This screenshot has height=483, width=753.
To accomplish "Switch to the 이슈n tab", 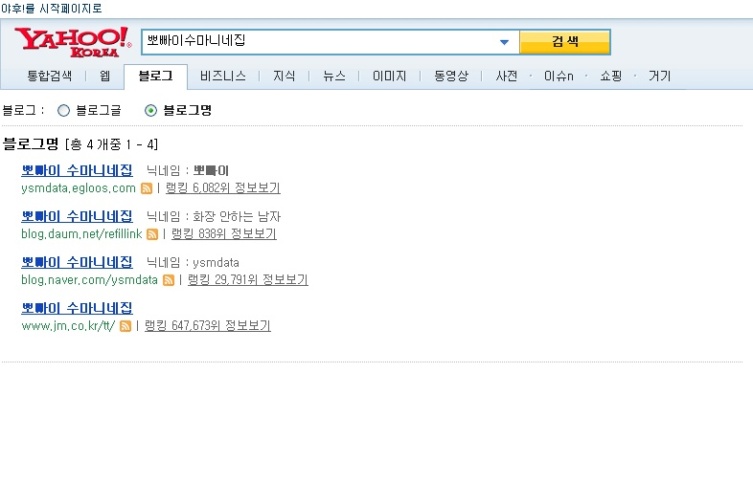I will 559,76.
